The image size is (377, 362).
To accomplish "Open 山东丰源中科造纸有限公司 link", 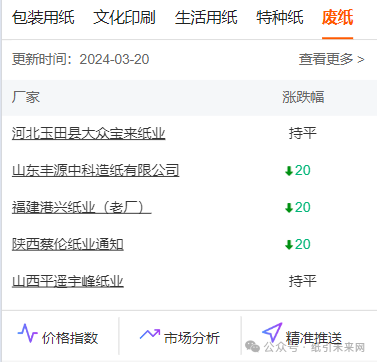I will click(96, 170).
